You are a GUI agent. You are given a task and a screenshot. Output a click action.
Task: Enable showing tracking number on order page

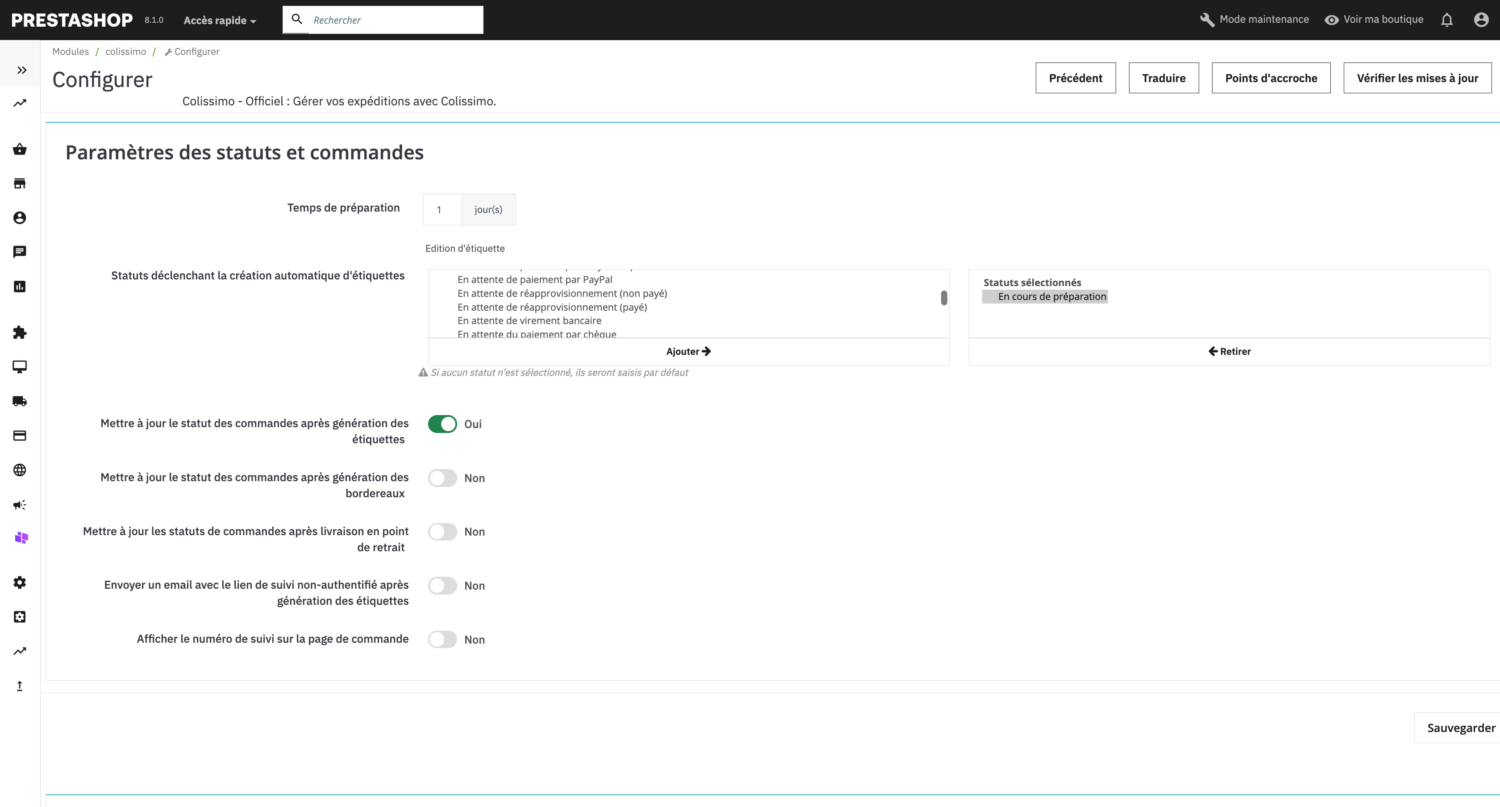tap(442, 639)
